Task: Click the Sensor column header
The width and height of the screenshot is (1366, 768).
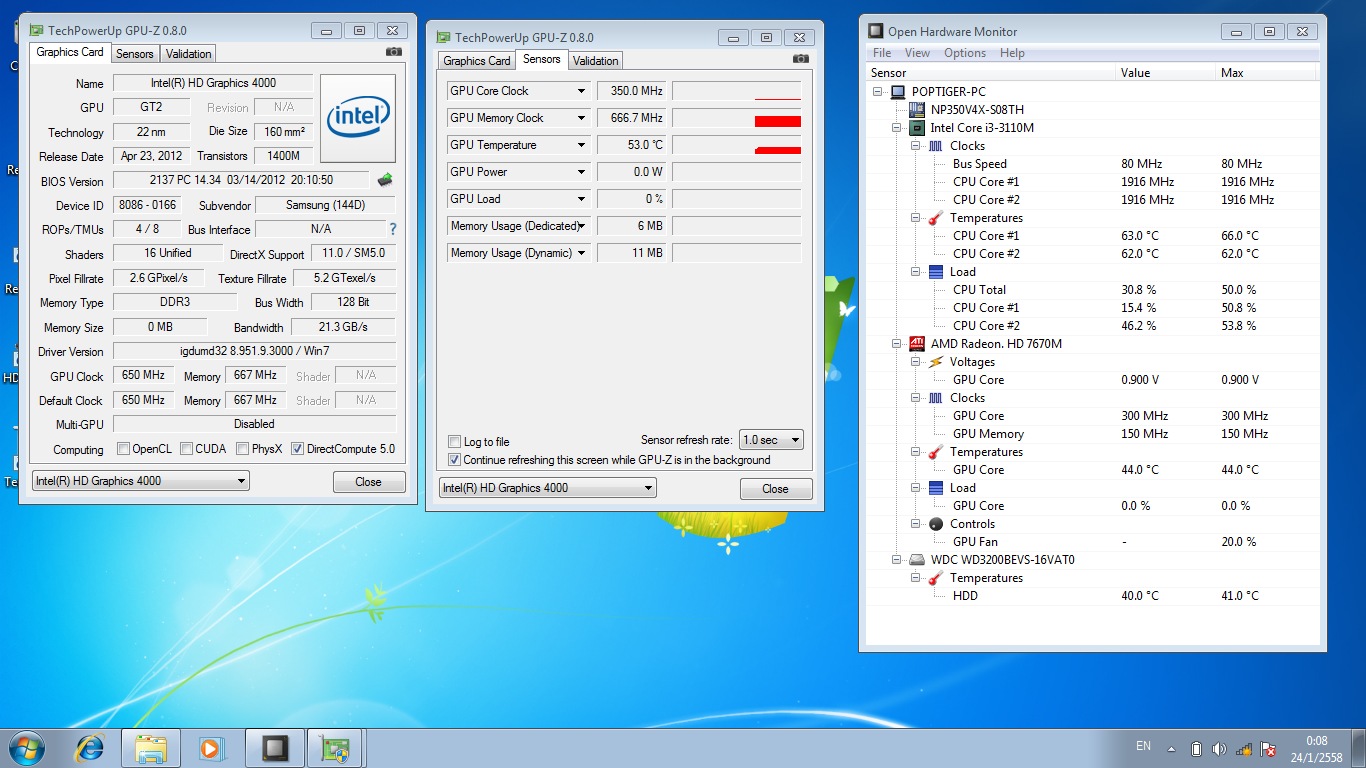Action: pos(991,73)
